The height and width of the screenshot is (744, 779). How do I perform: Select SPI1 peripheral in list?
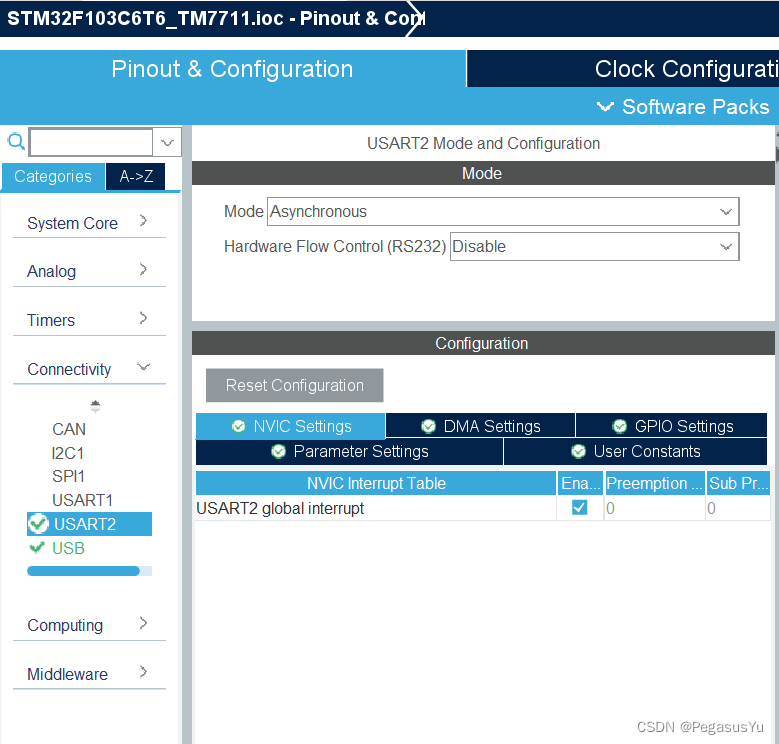click(69, 476)
